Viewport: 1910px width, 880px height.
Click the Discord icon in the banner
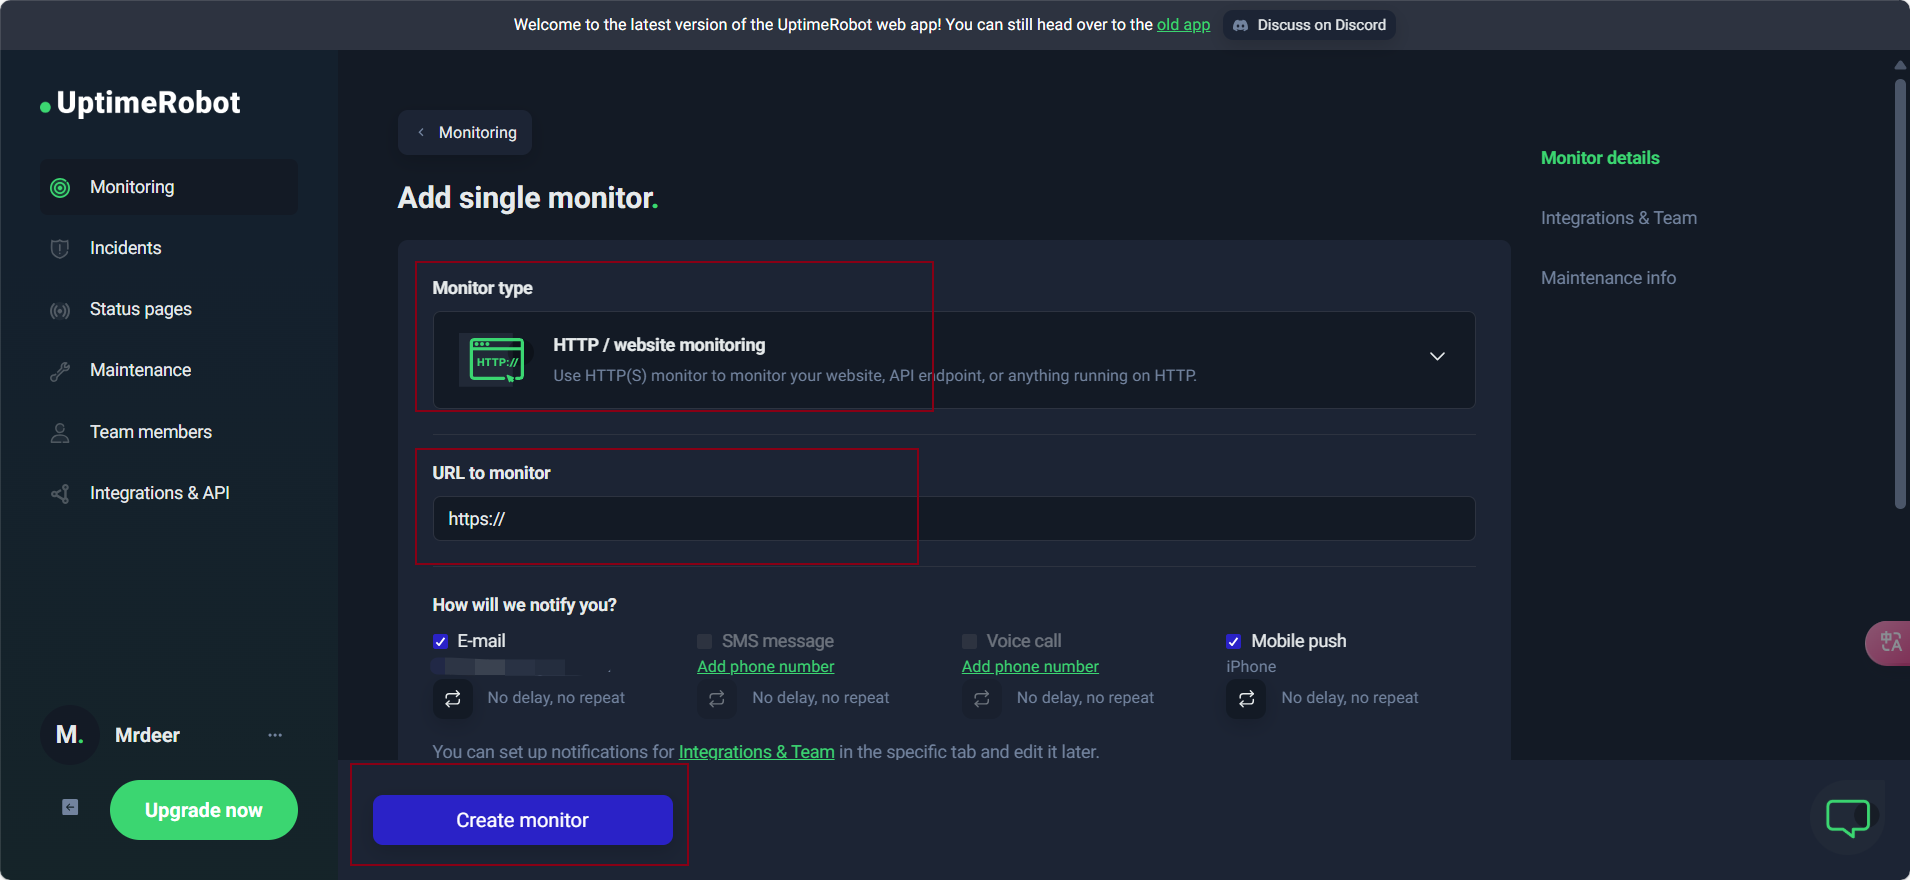(1241, 25)
